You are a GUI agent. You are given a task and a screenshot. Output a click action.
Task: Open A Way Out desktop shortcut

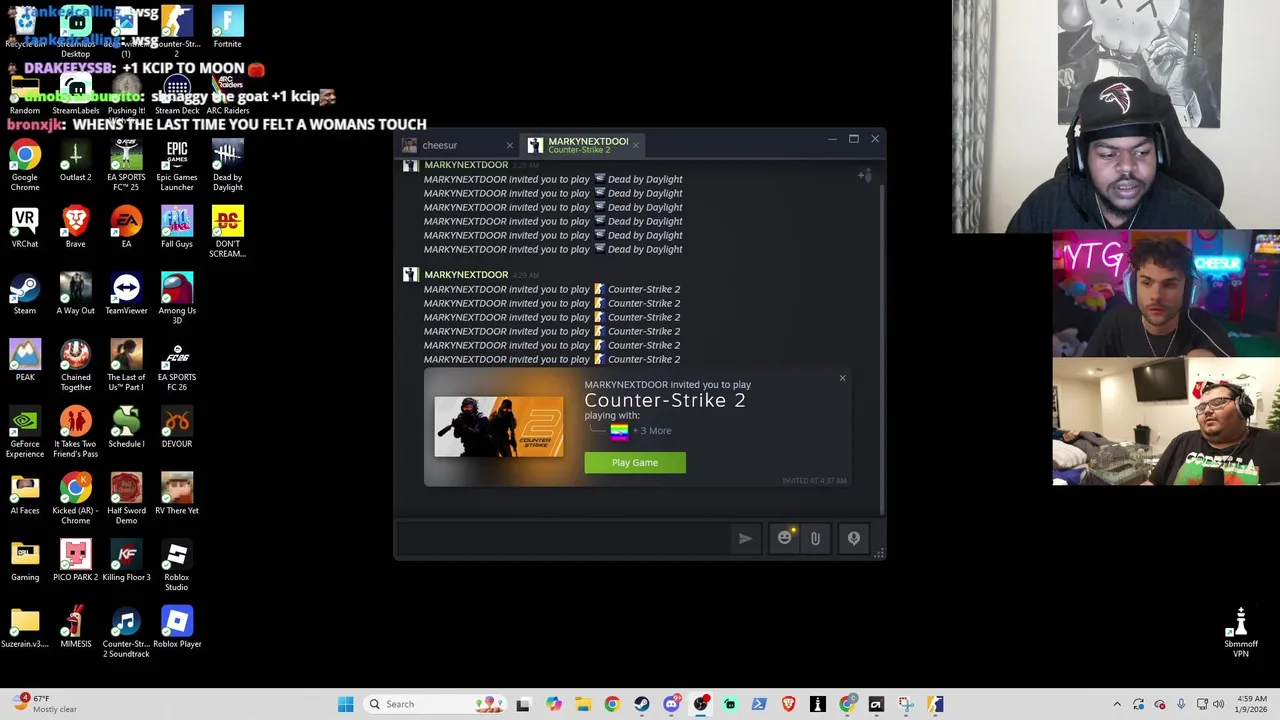(75, 294)
